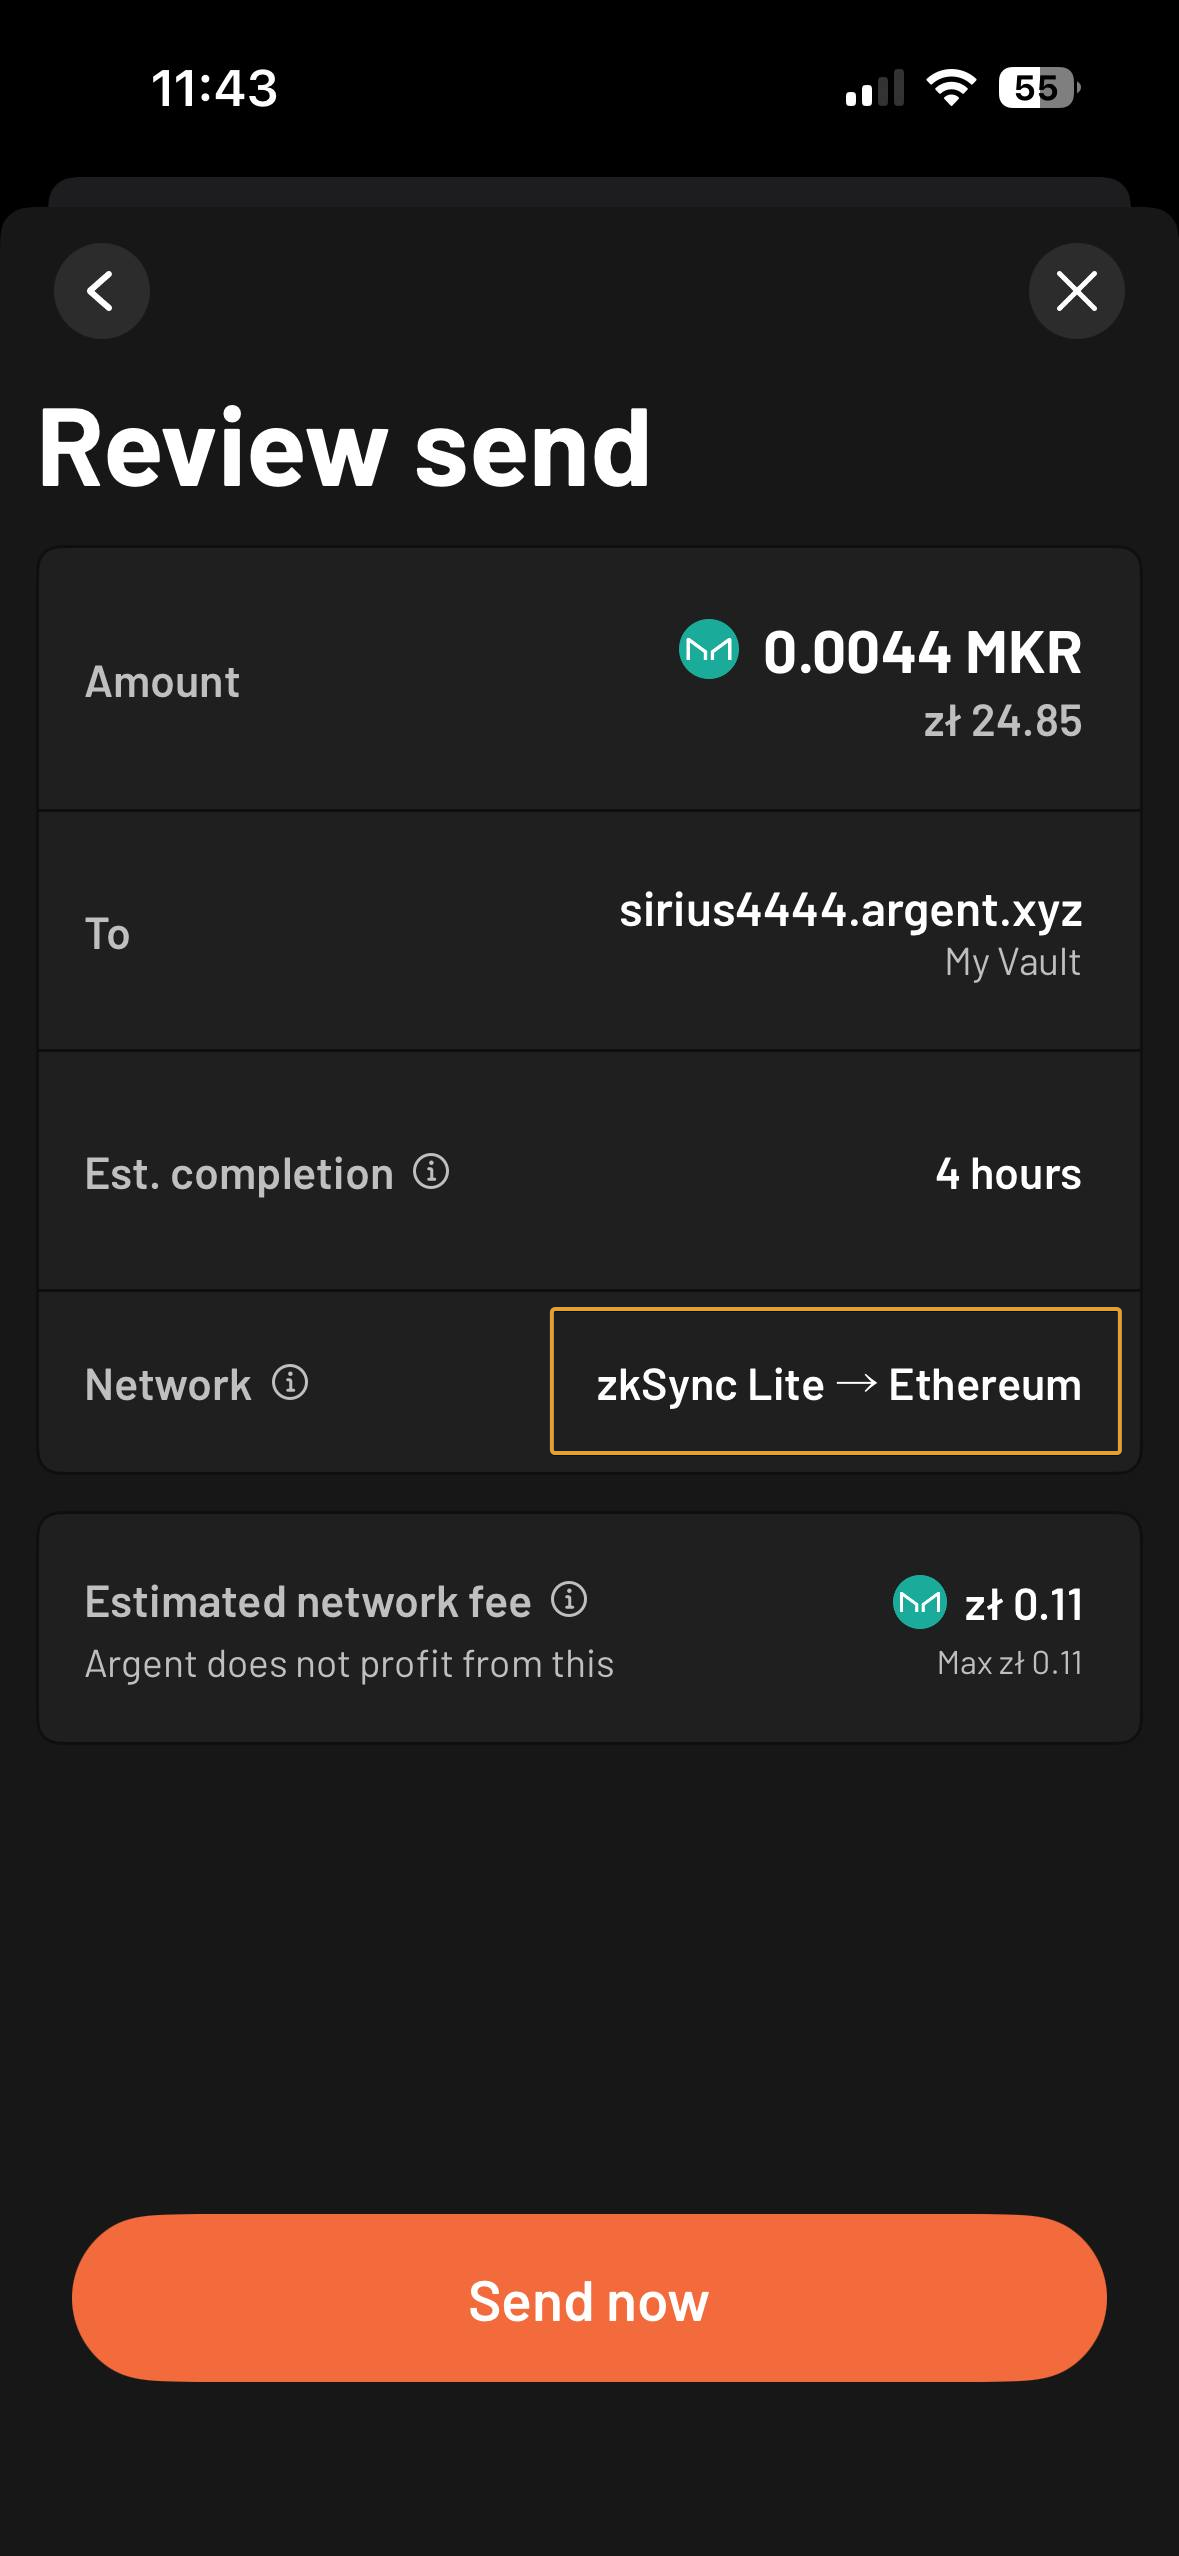
Task: Tap the Wi-Fi status icon
Action: (x=951, y=88)
